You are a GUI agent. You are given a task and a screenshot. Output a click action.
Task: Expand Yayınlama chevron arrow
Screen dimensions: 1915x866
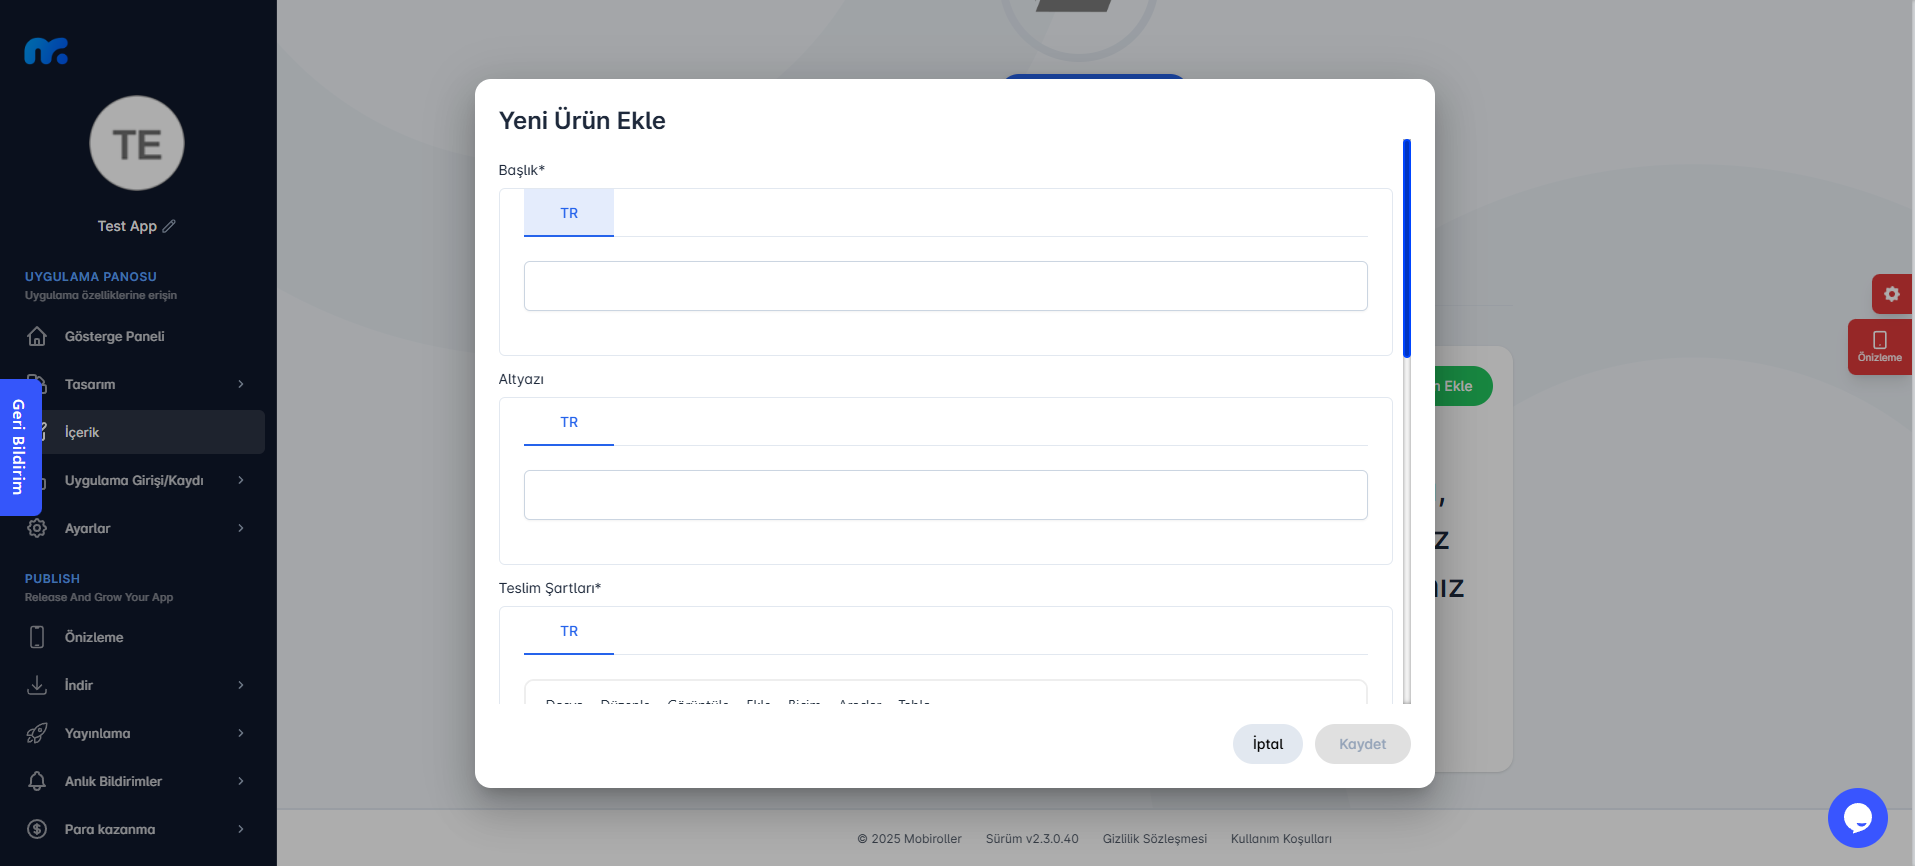(x=241, y=733)
